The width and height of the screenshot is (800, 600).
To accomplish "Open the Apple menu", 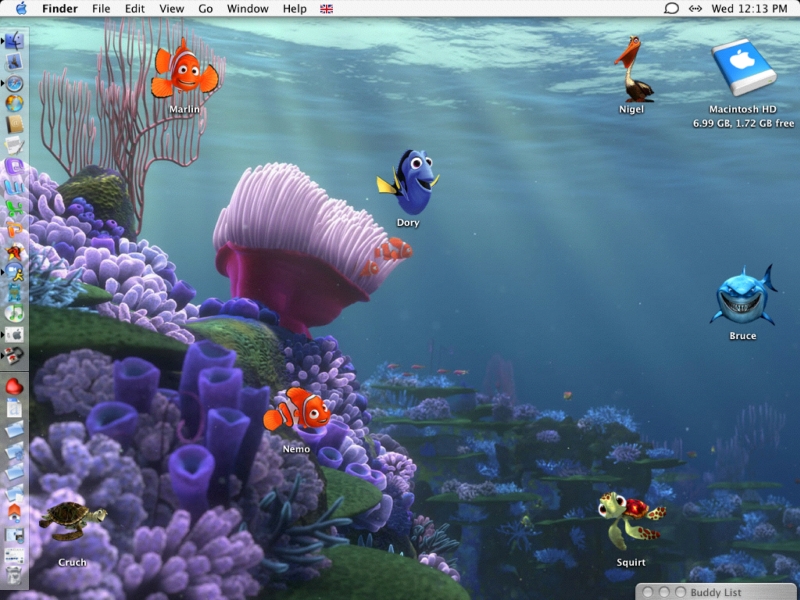I will [21, 8].
